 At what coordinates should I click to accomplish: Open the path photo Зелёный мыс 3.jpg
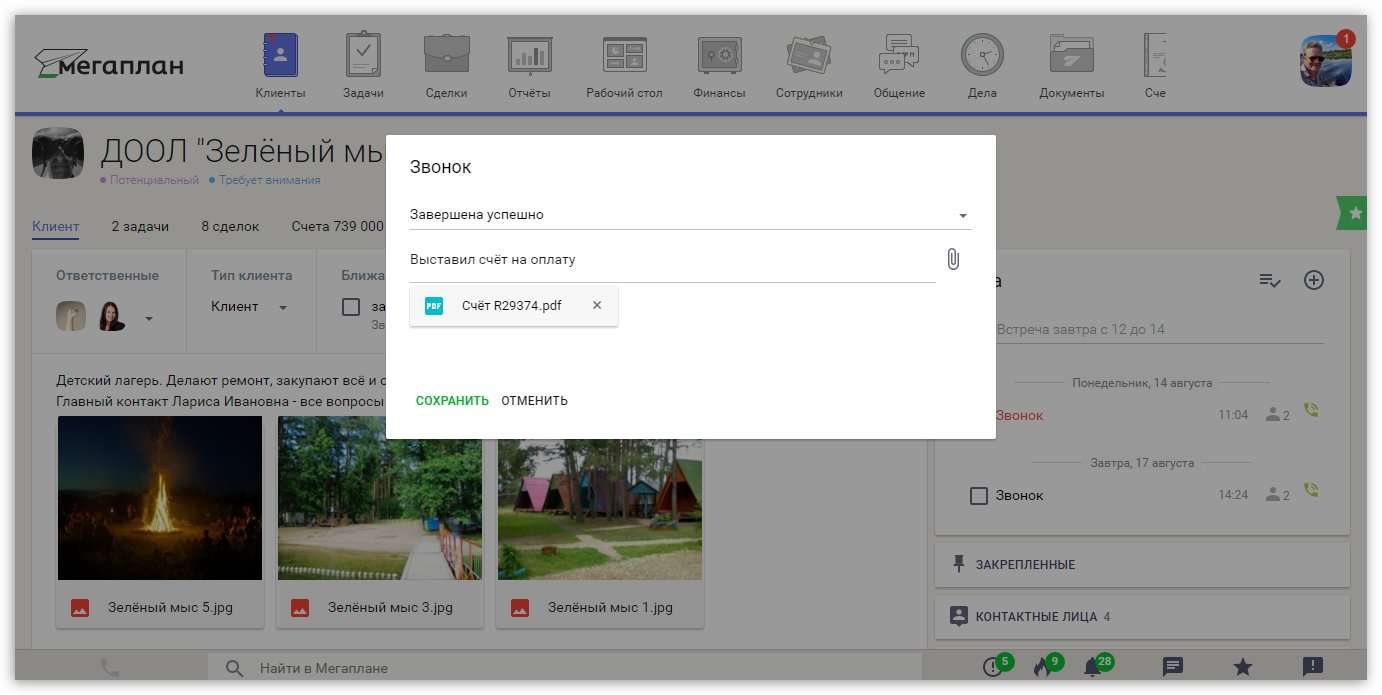click(x=380, y=498)
